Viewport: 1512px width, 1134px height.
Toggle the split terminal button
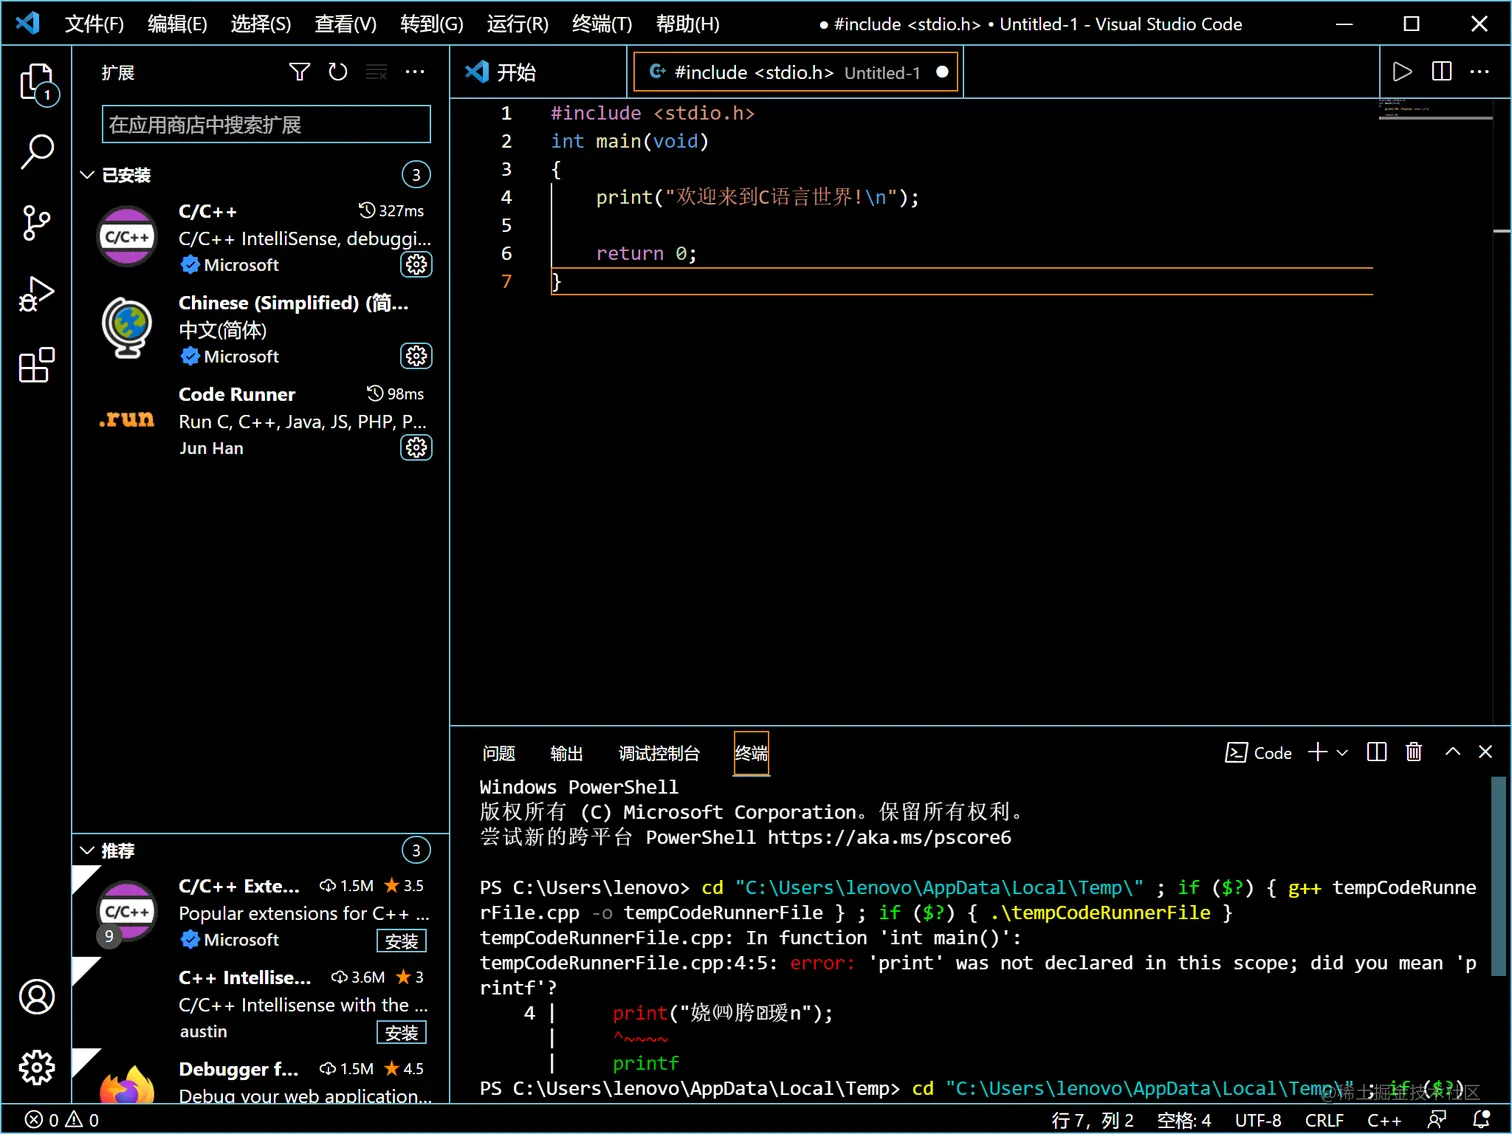[1376, 752]
